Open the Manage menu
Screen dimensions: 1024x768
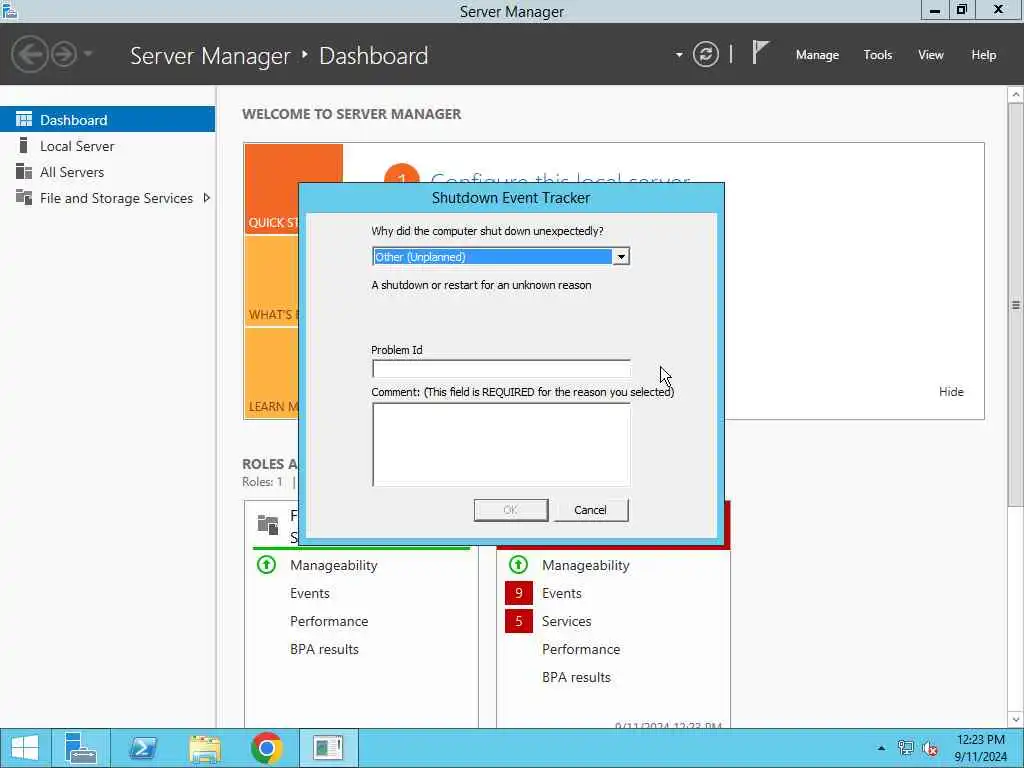[x=817, y=55]
